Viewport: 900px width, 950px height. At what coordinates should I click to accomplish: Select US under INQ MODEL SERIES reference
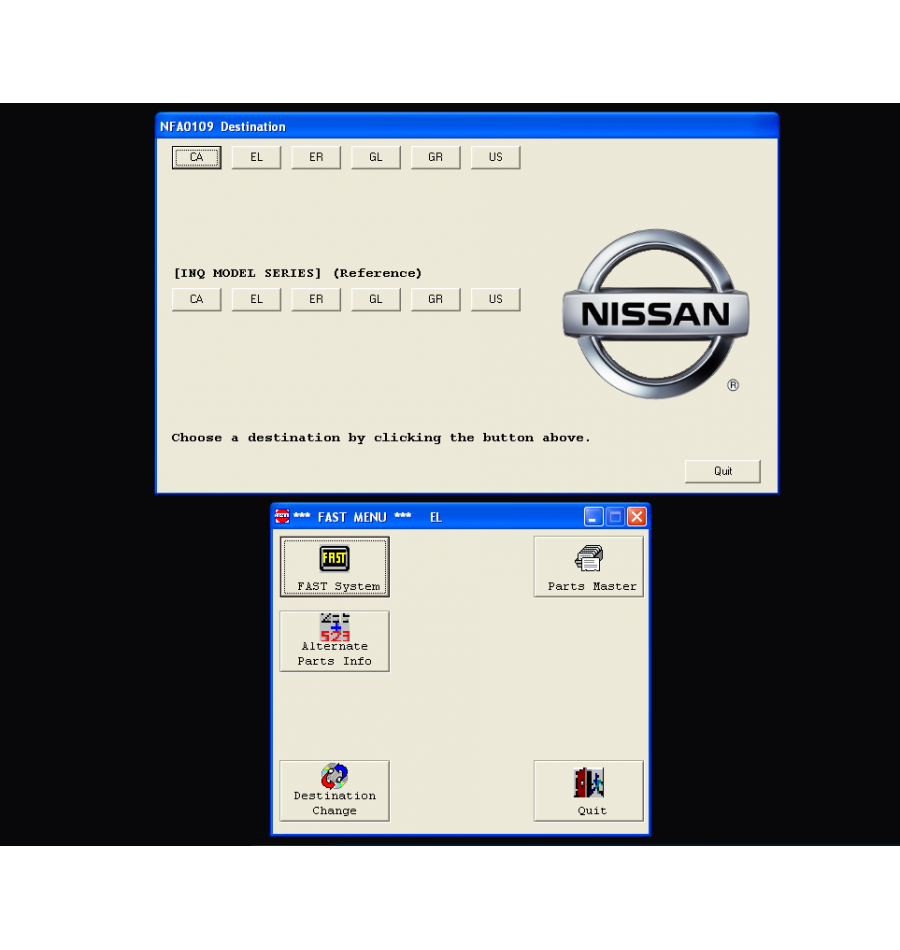[x=496, y=299]
